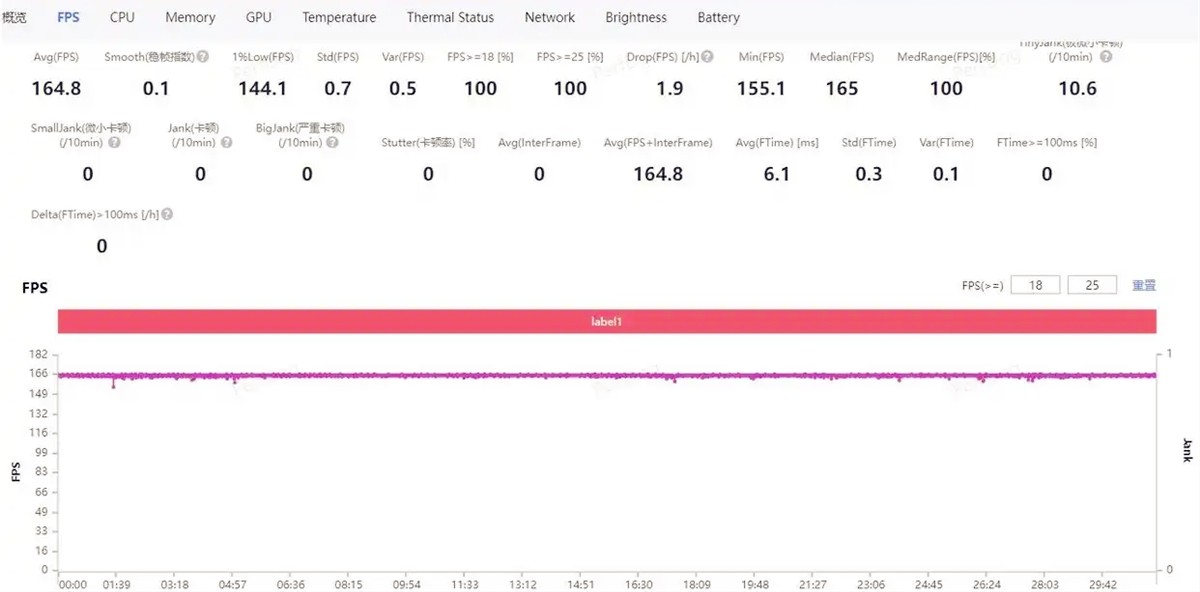Click help icon next to Drop(FPS) [/h]
The image size is (1200, 592).
tap(708, 57)
